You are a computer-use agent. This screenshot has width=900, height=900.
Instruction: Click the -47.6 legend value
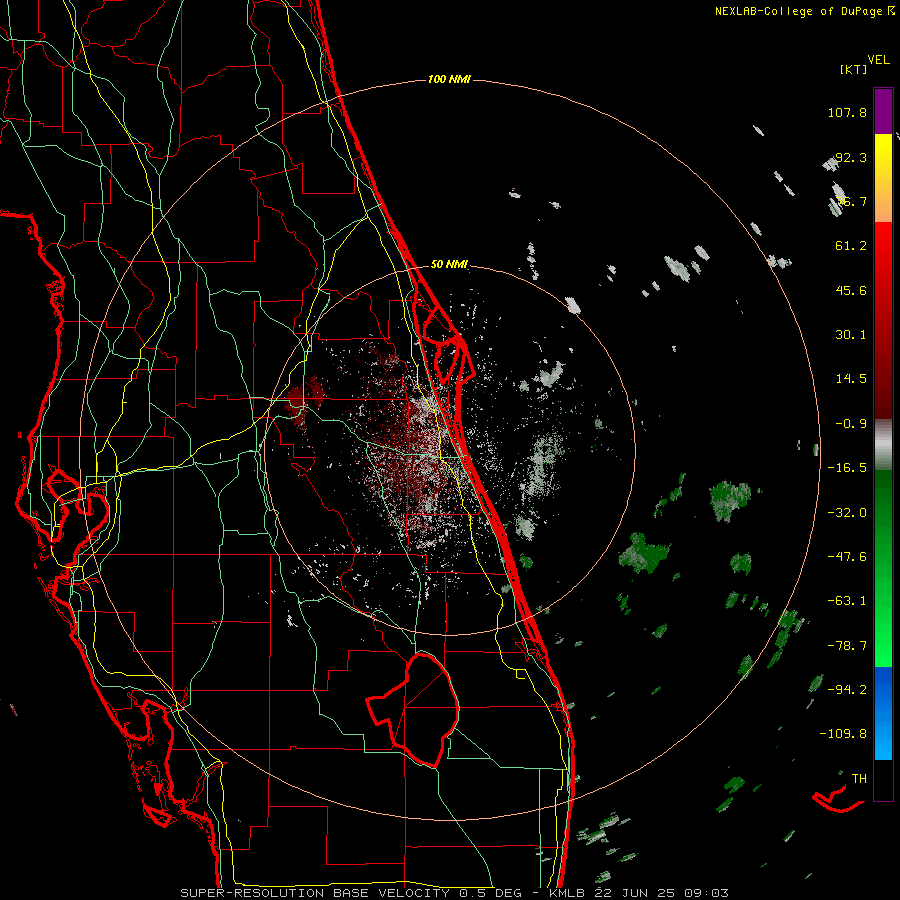coord(847,557)
